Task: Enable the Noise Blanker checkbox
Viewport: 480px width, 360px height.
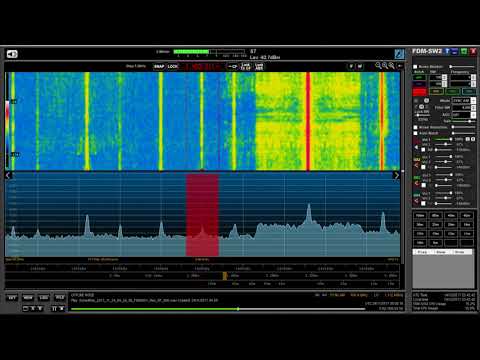Action: 415,67
